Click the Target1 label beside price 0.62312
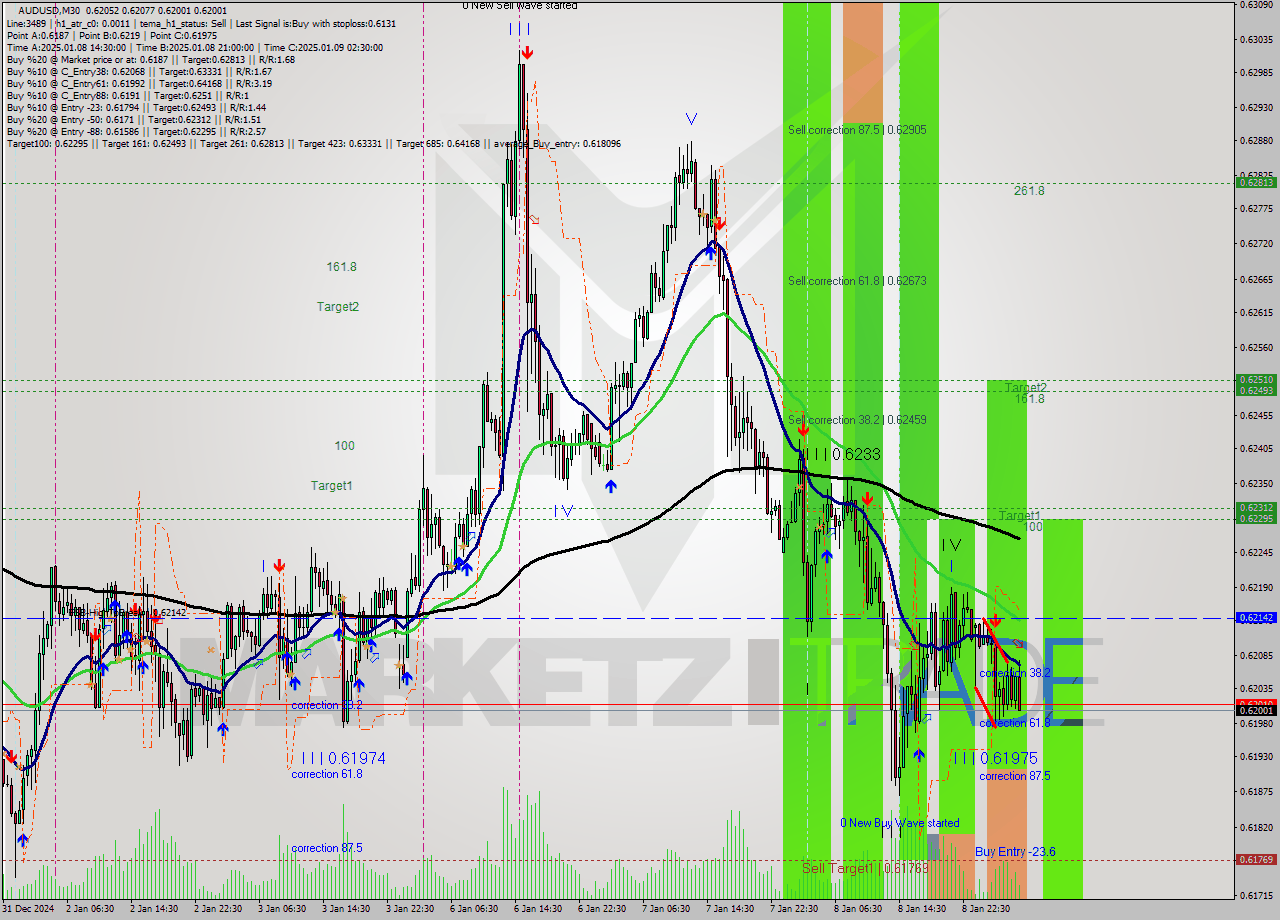 point(1020,516)
